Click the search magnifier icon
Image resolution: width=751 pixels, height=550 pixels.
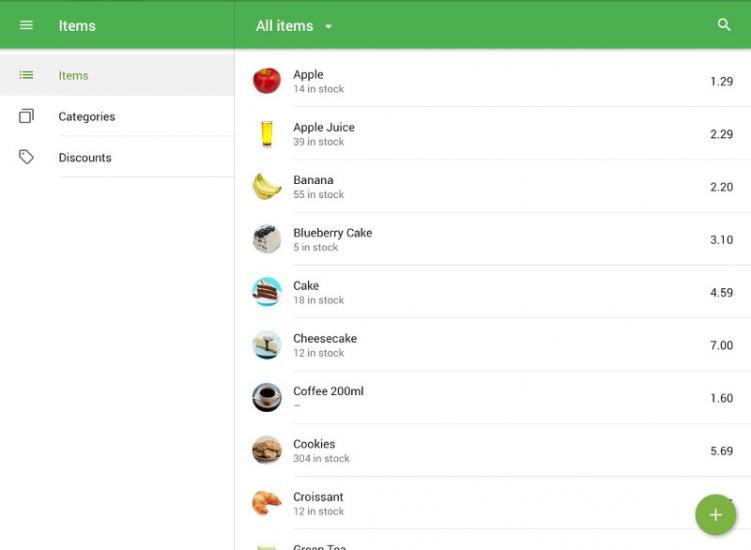(724, 25)
